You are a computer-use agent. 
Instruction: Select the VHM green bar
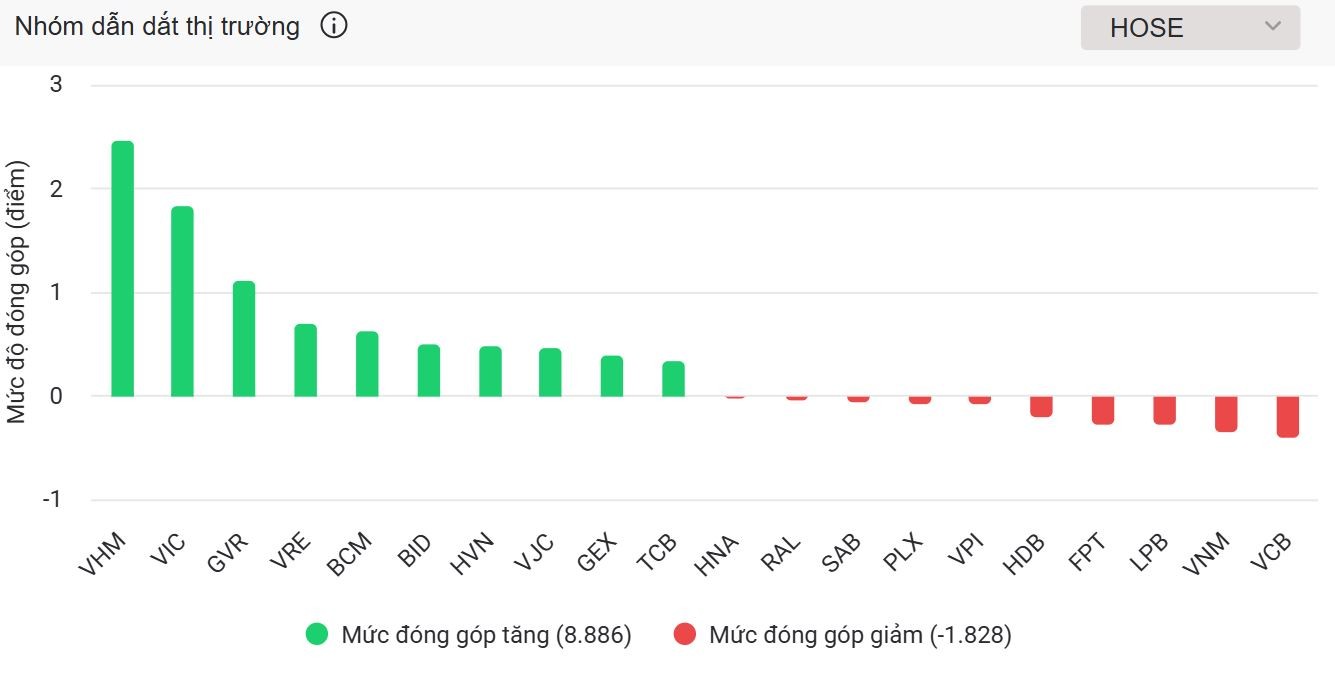tap(122, 269)
